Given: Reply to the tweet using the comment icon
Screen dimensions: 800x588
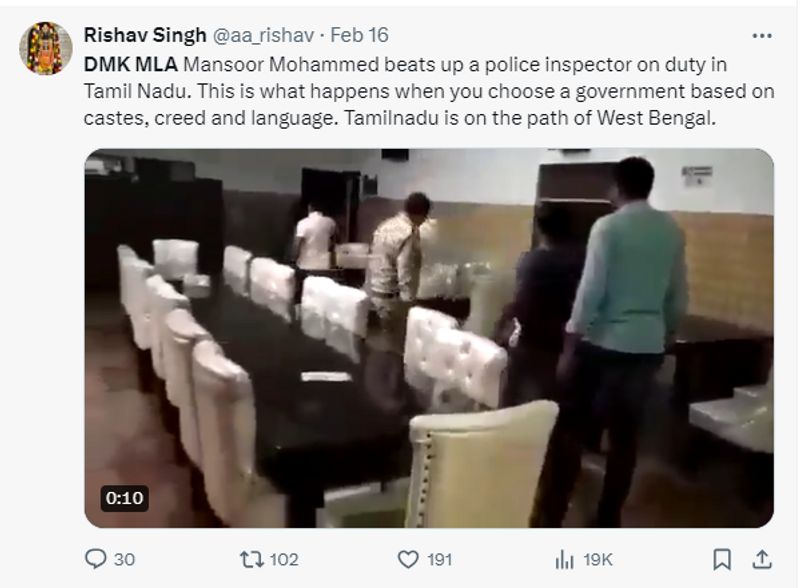Looking at the screenshot, I should [97, 559].
